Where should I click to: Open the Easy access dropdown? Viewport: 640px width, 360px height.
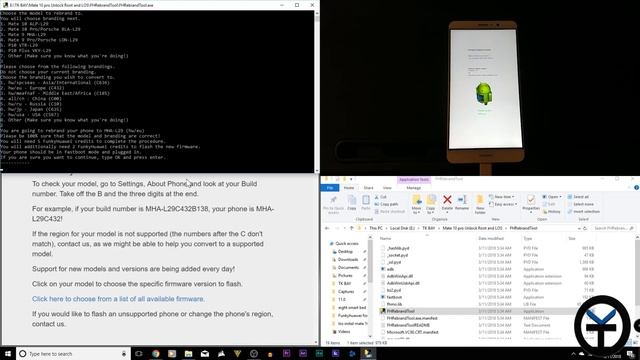[503, 204]
